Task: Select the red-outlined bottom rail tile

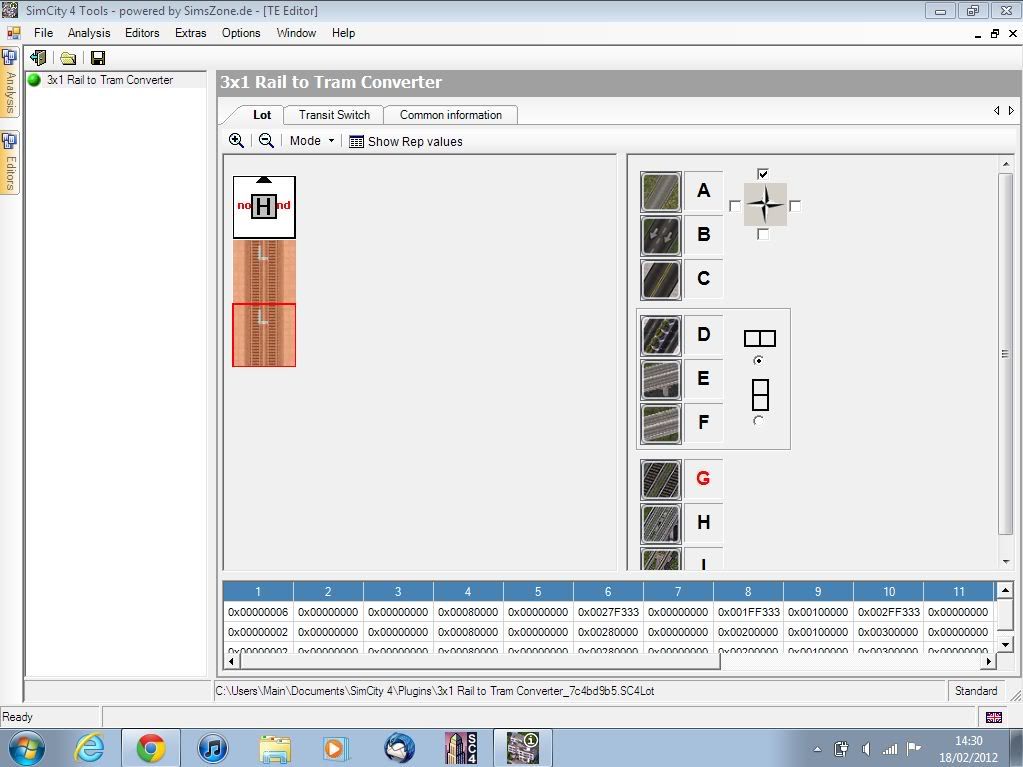Action: click(264, 335)
